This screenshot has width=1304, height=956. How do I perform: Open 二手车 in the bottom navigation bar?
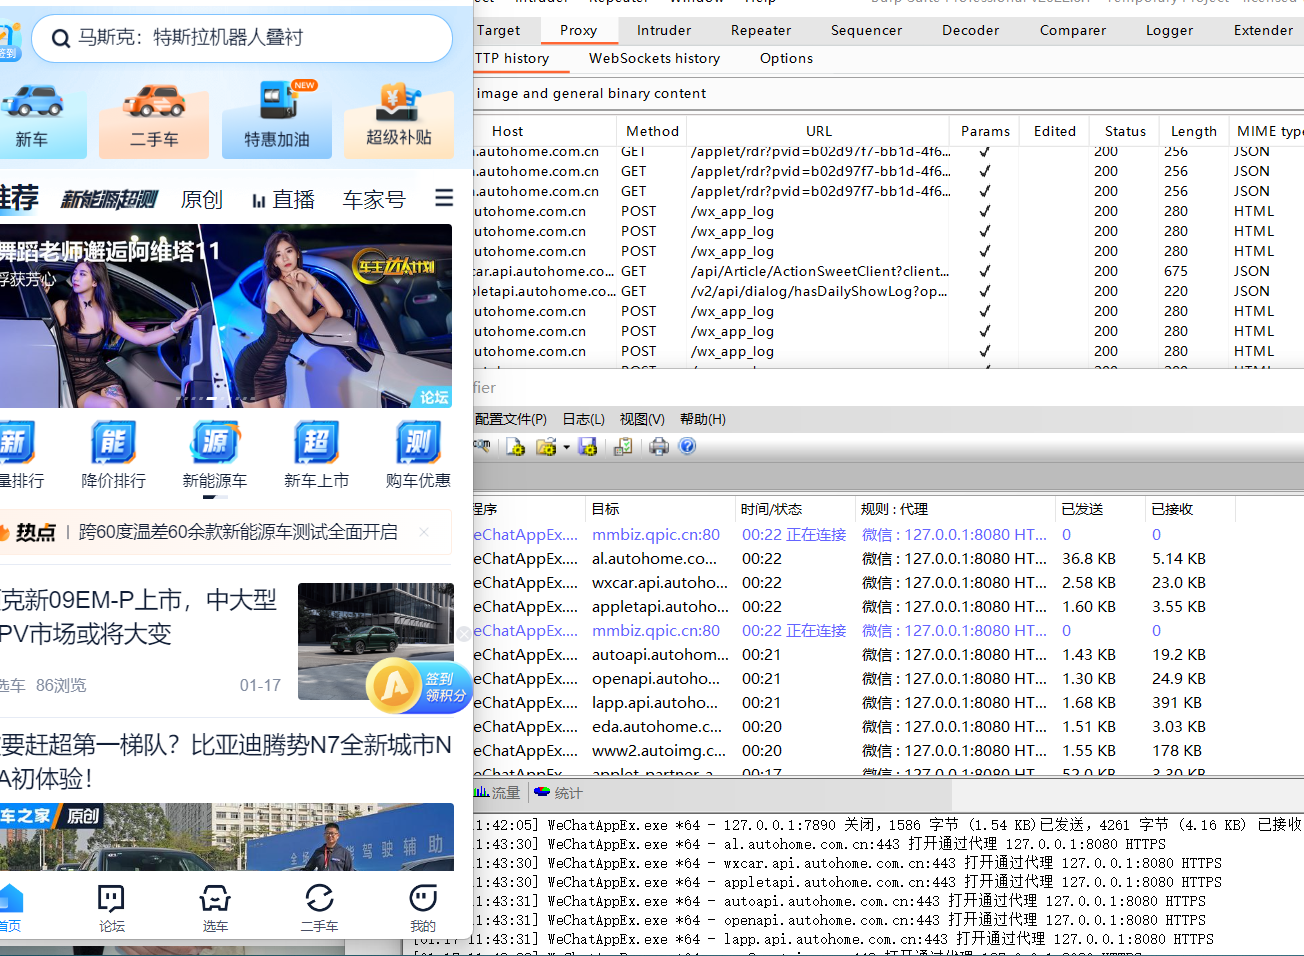click(x=319, y=908)
